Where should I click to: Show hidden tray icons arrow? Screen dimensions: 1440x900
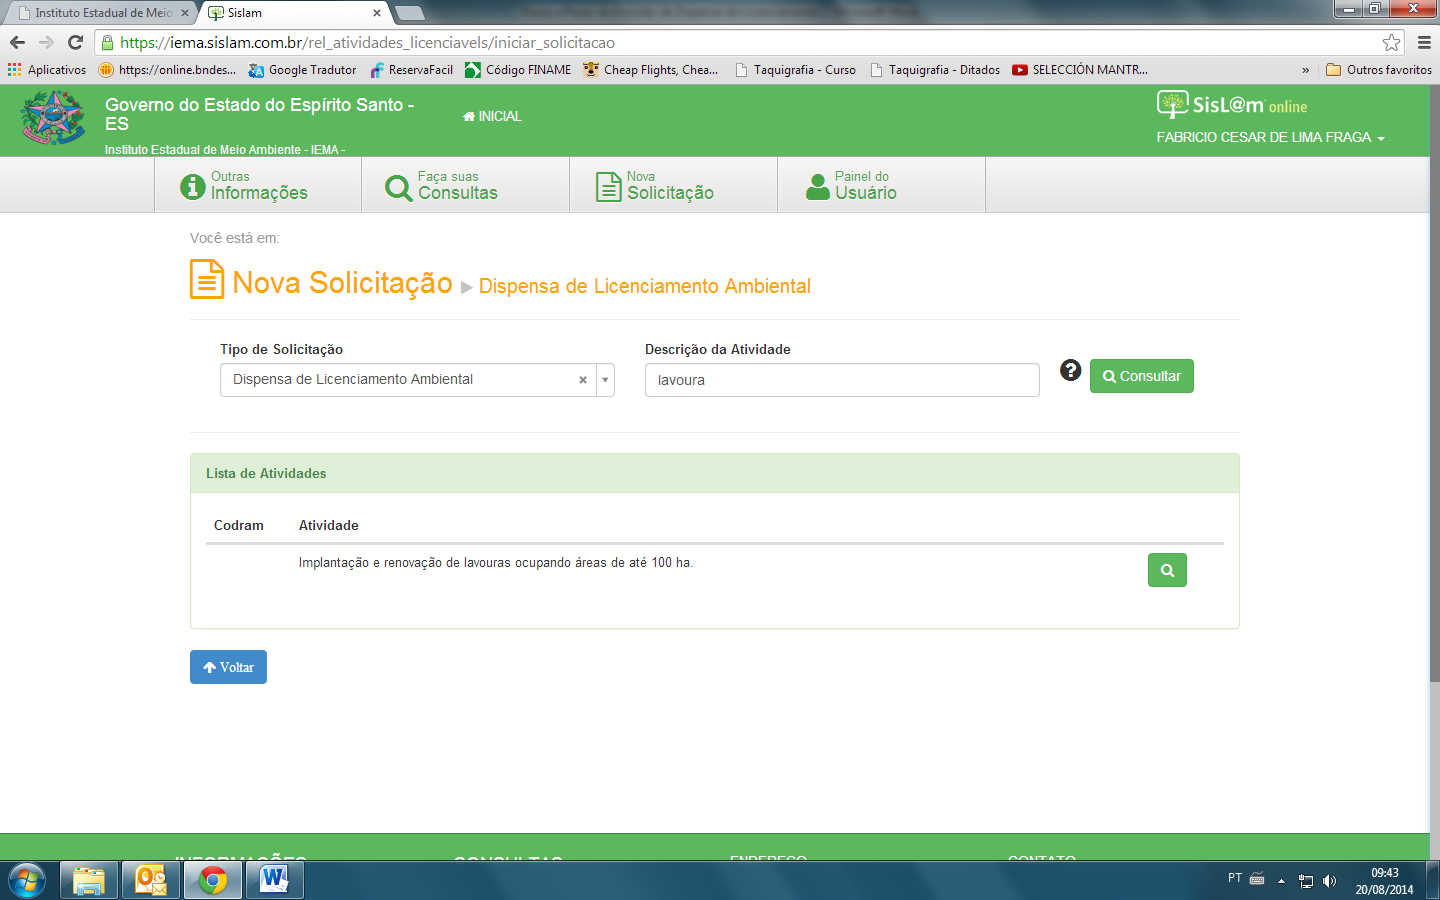pyautogui.click(x=1281, y=881)
